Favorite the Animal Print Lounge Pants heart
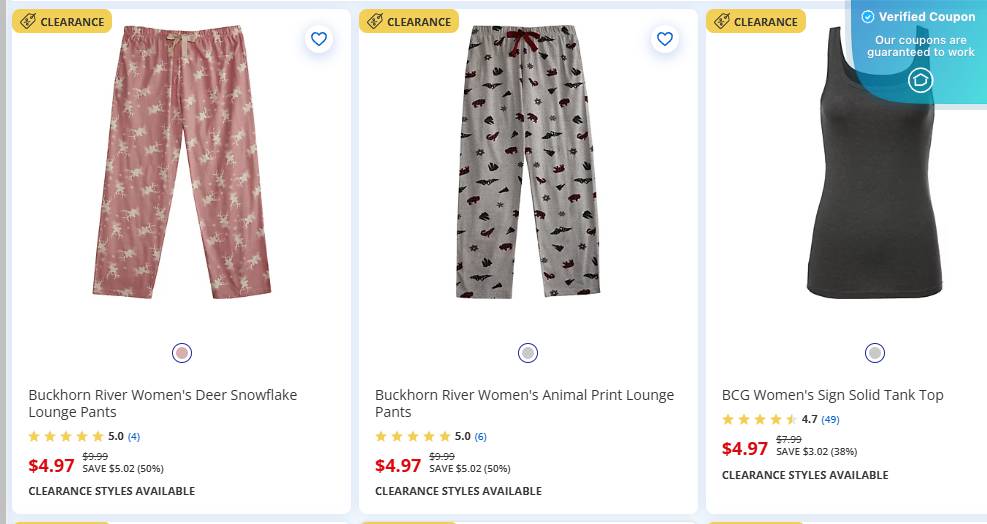 pos(665,39)
